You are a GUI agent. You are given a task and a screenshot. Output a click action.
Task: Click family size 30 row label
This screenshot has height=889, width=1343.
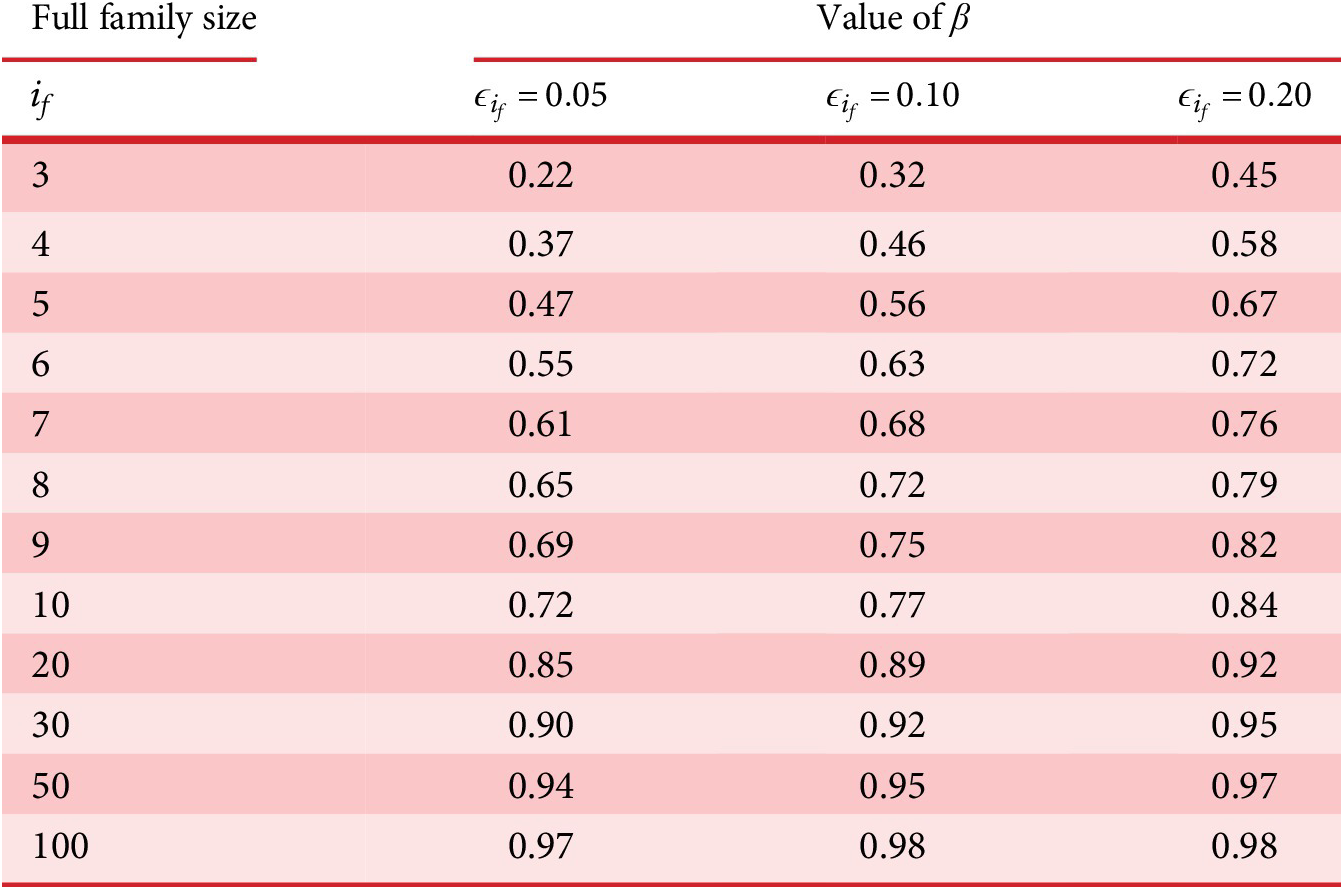(x=52, y=726)
